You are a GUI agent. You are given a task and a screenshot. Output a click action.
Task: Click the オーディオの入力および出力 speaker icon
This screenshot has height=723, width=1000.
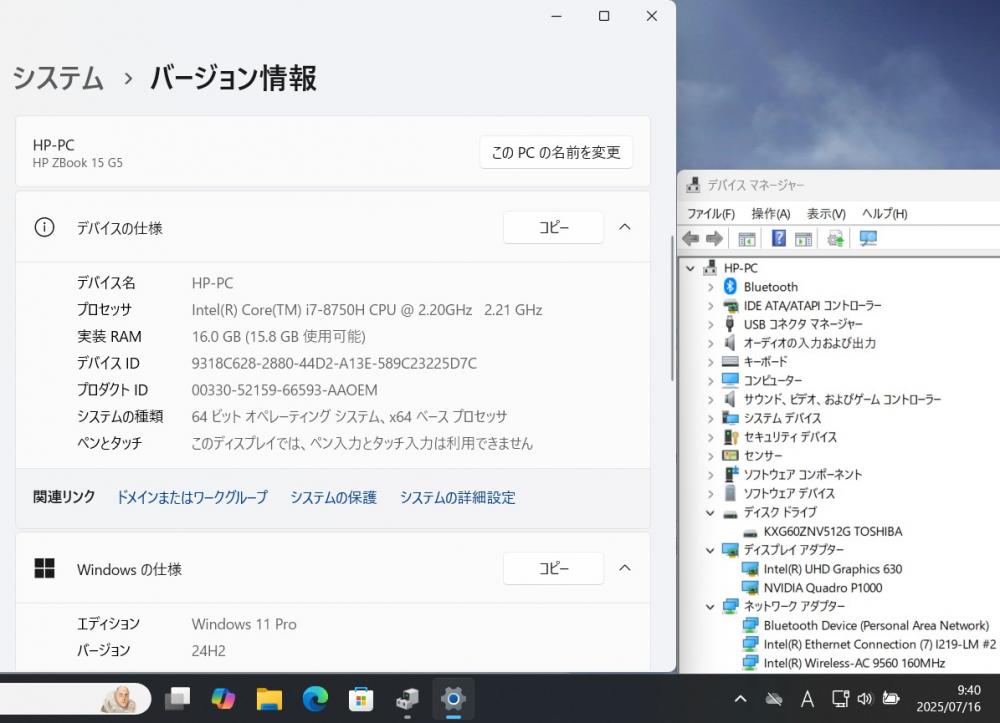click(730, 343)
